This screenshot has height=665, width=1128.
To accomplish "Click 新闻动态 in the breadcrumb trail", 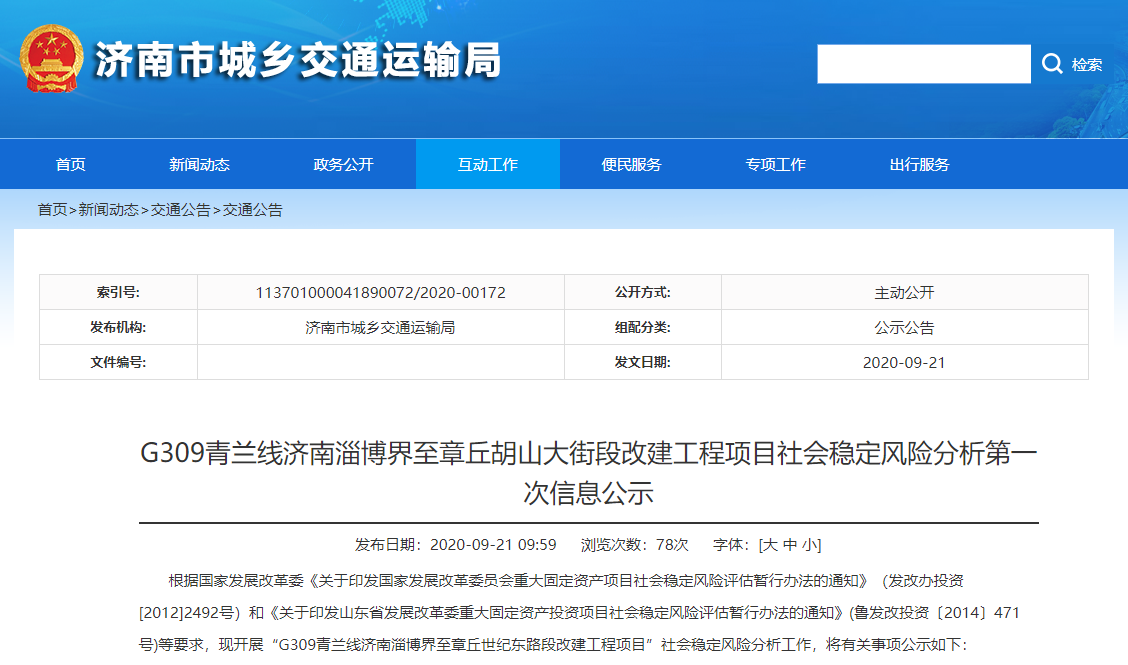I will (109, 210).
